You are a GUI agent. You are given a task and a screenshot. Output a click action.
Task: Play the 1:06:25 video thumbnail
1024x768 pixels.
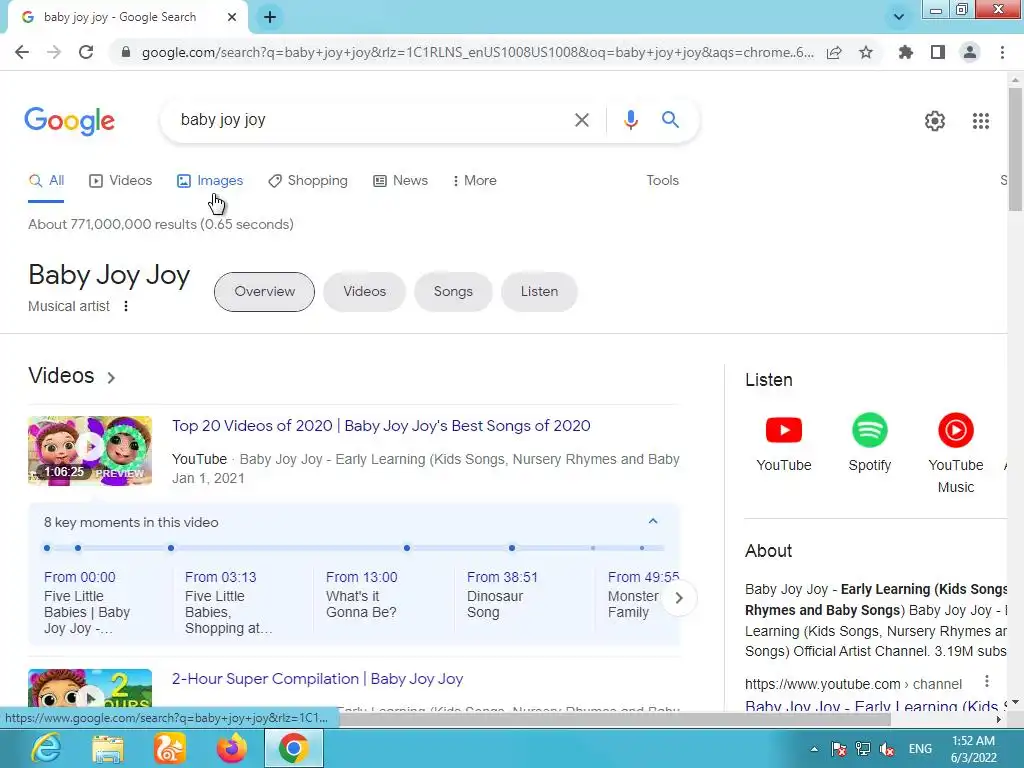click(90, 451)
